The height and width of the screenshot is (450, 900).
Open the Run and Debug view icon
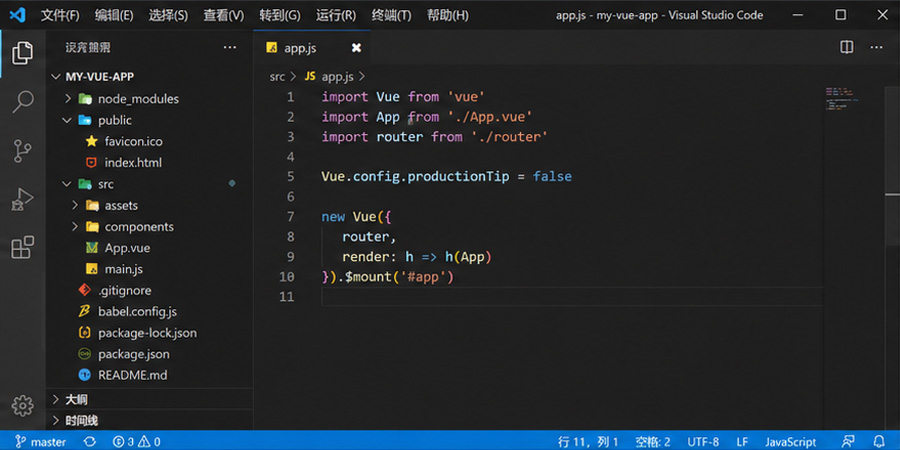(22, 200)
